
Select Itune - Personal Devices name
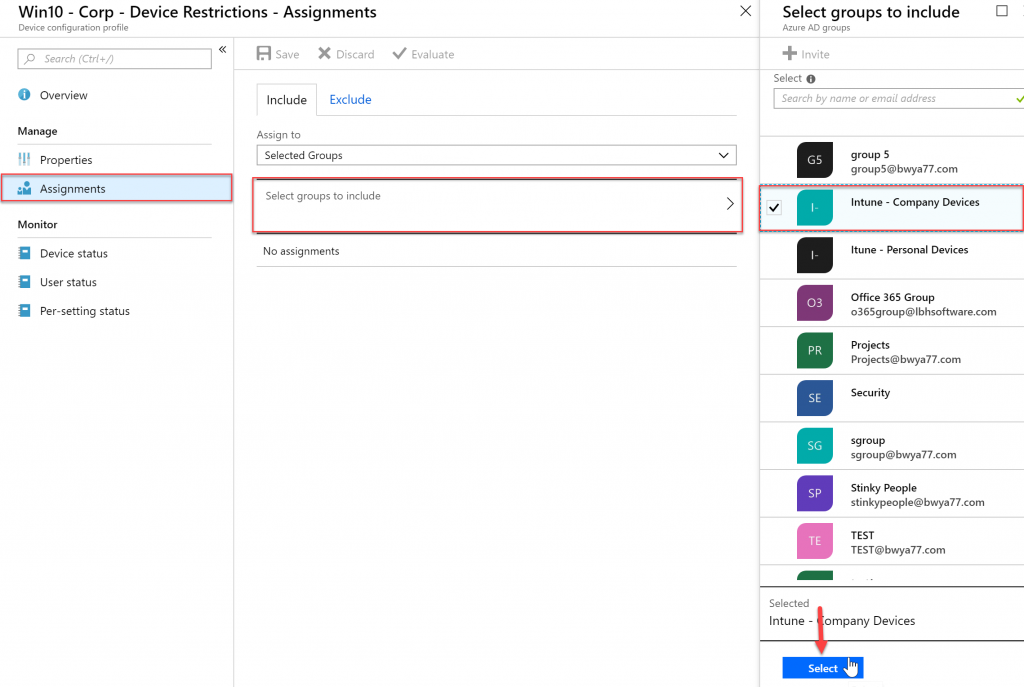[x=909, y=250]
